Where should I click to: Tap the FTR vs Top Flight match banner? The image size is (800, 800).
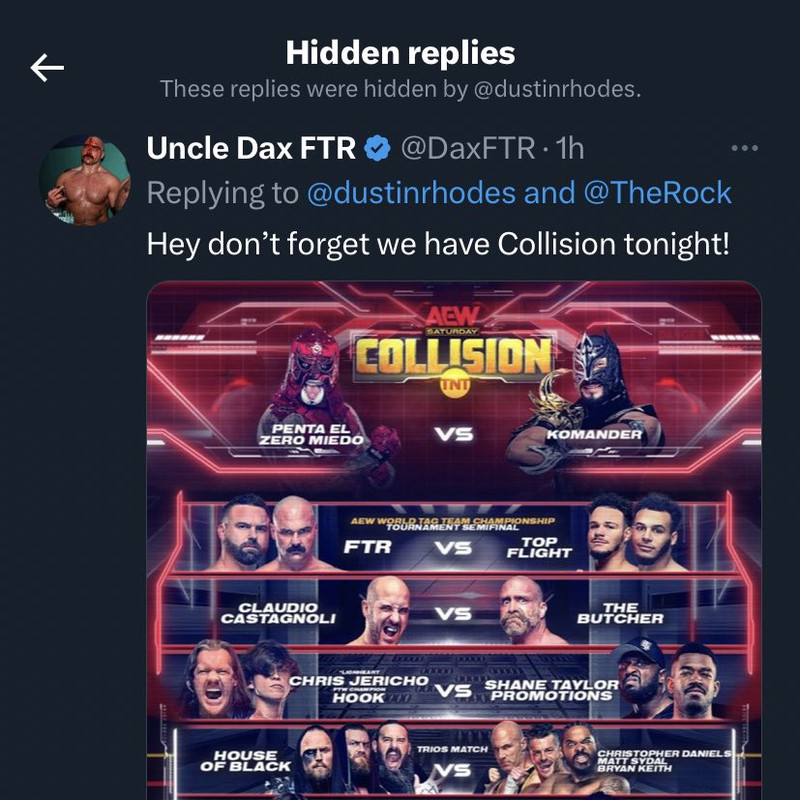pos(453,536)
